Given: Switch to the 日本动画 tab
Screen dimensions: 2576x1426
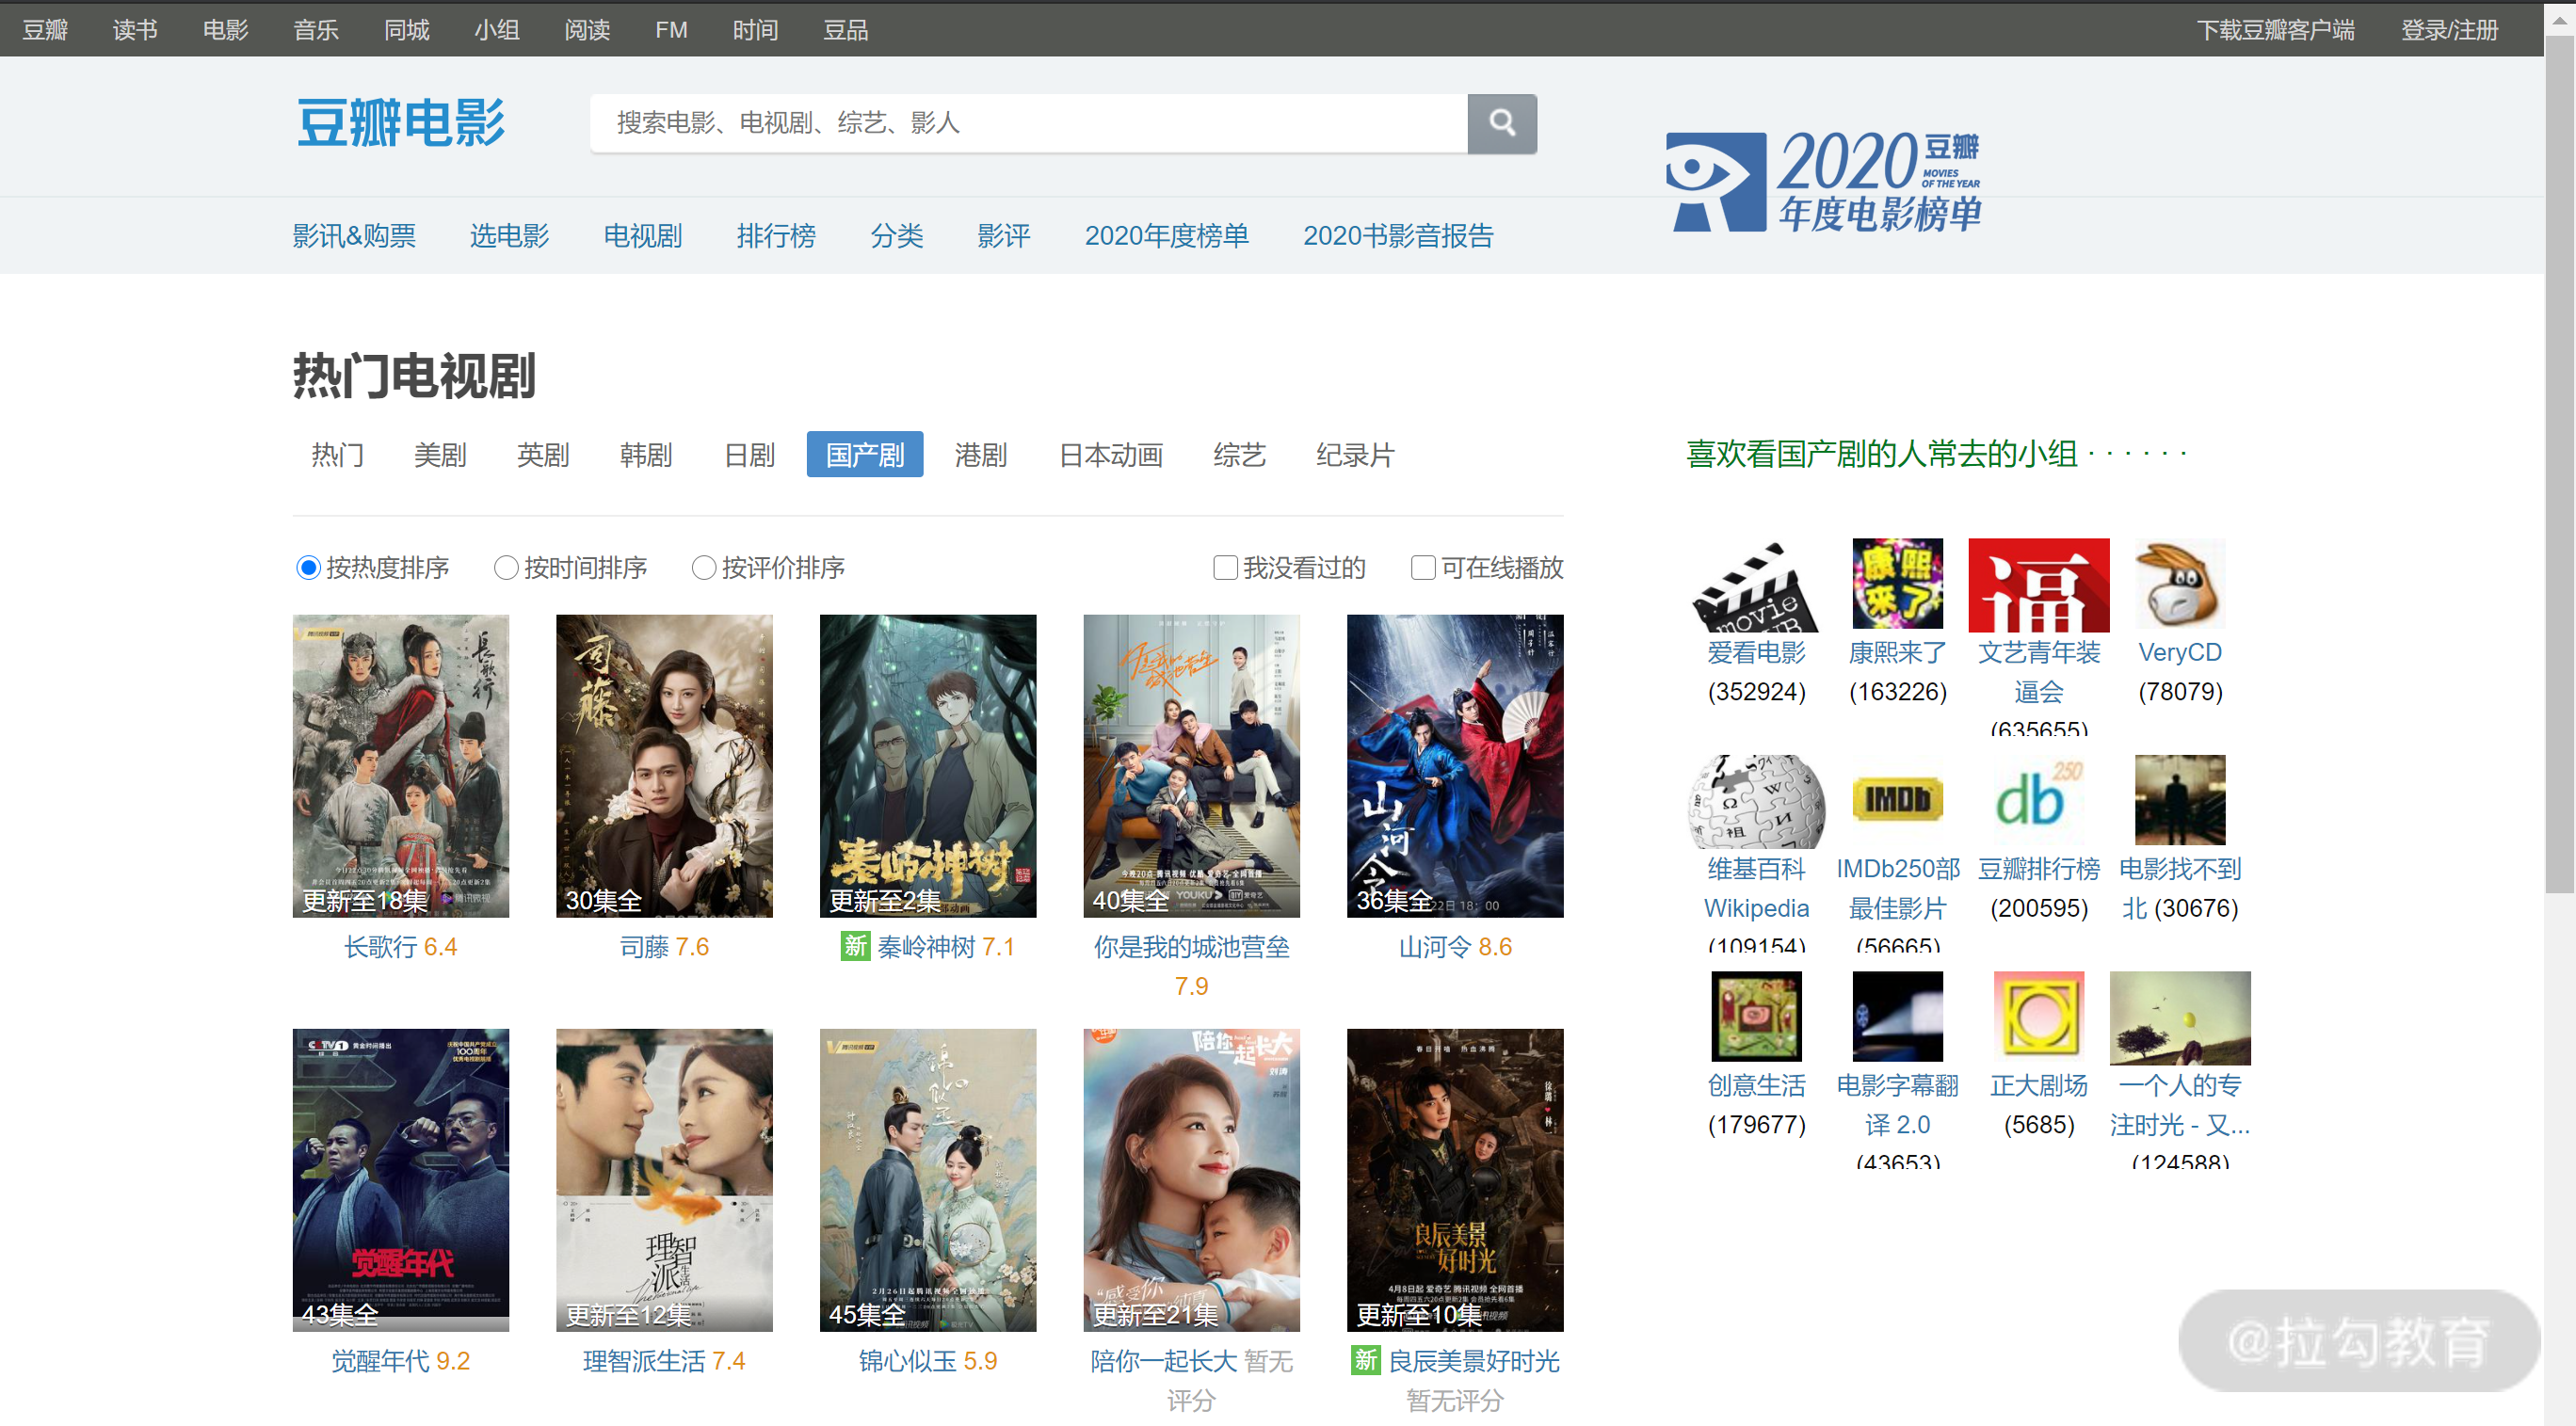Looking at the screenshot, I should pyautogui.click(x=1110, y=455).
